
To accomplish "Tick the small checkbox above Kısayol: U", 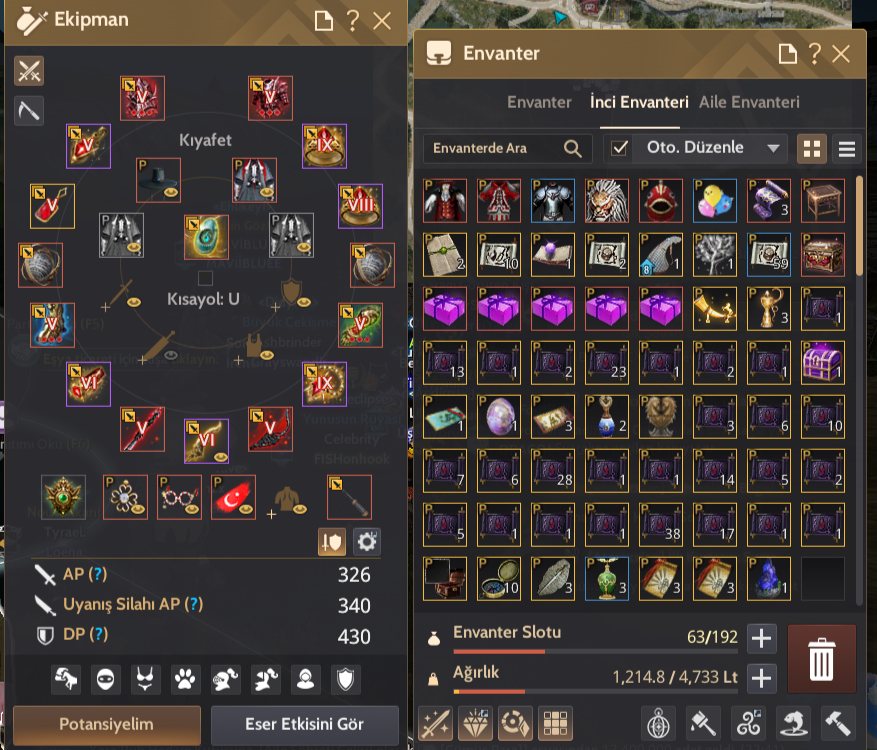I will (205, 278).
